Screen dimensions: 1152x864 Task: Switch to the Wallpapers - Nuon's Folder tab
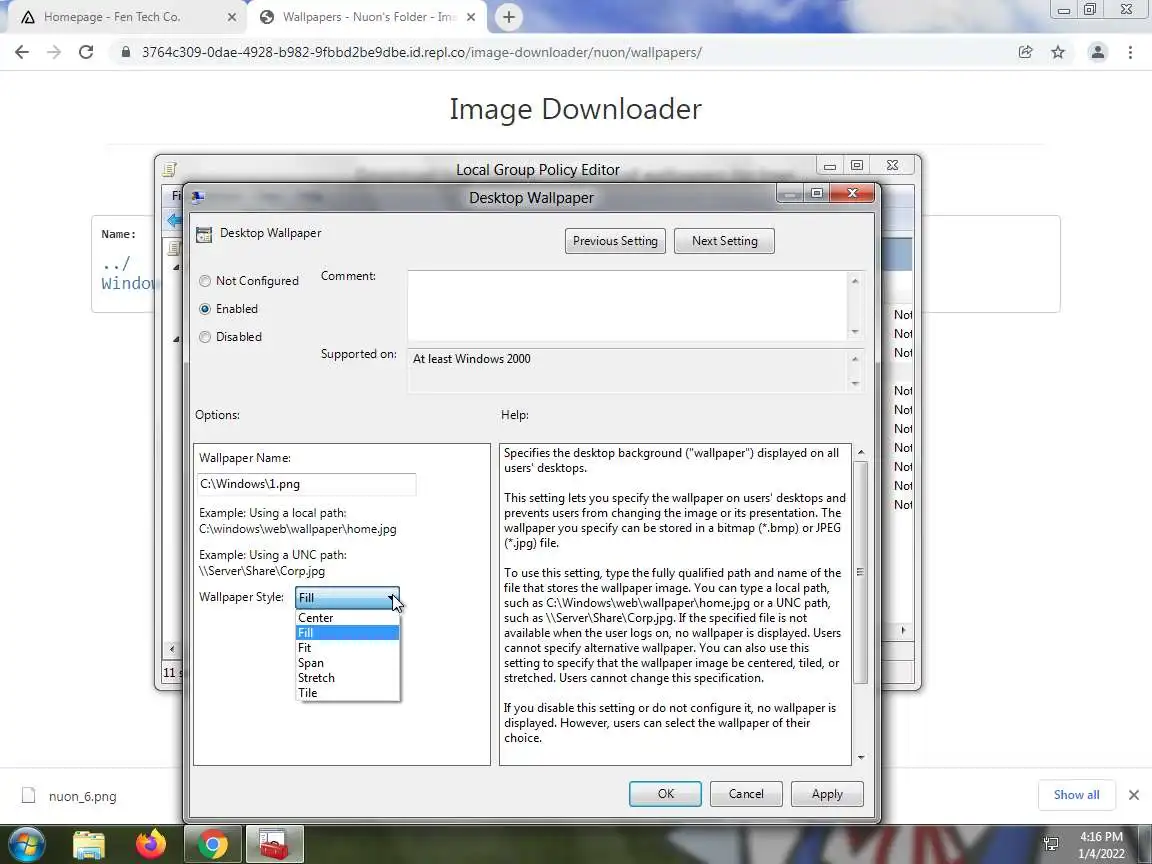[x=367, y=17]
